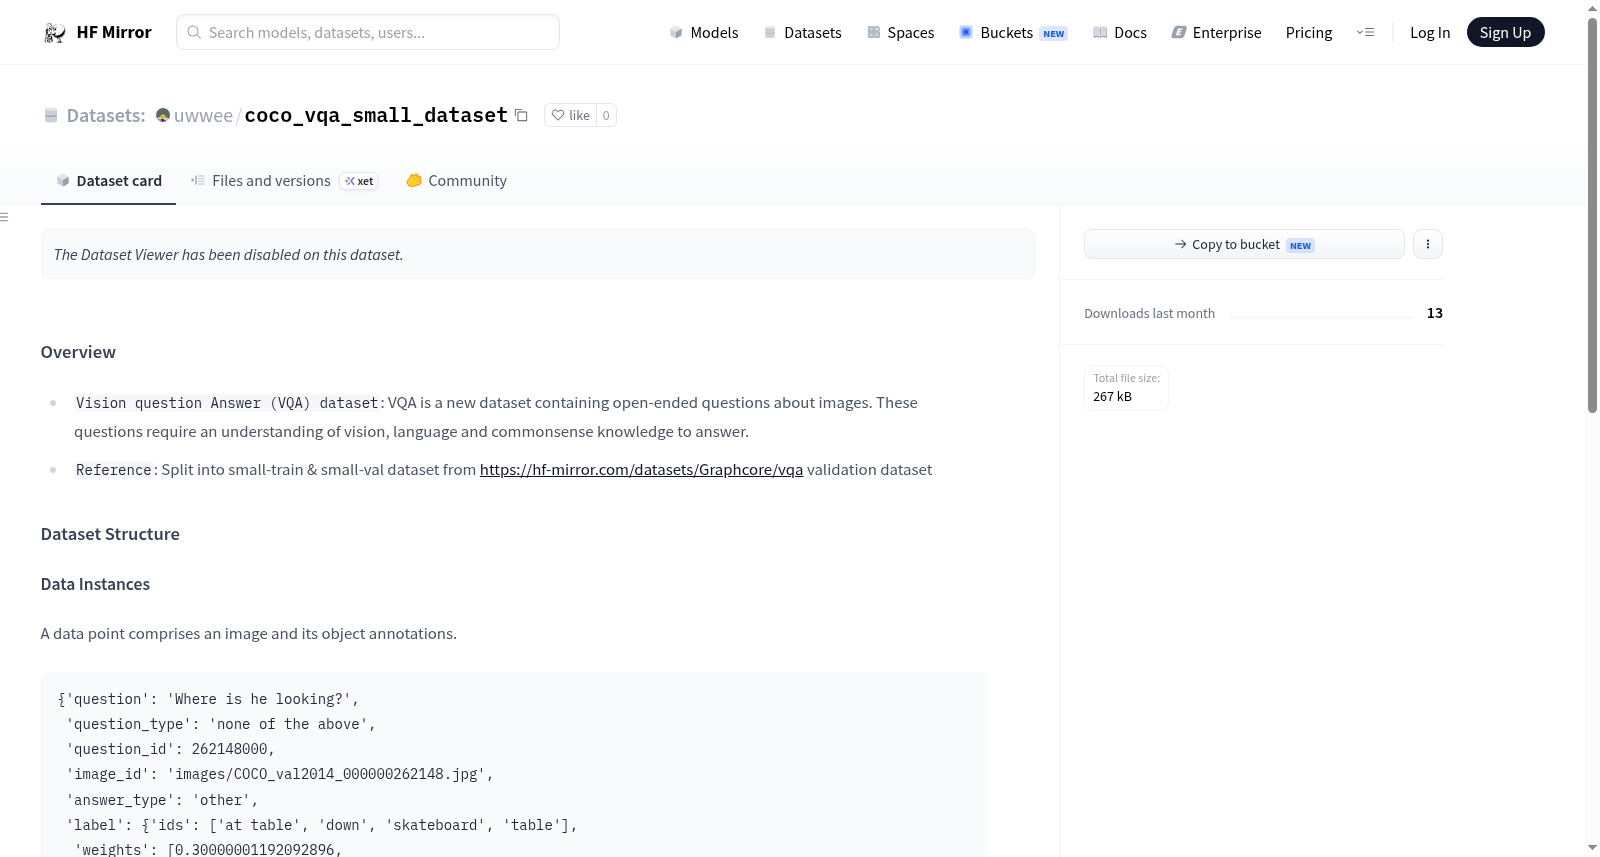1600x857 pixels.
Task: Click the Dataset Structure heading
Action: 110,534
